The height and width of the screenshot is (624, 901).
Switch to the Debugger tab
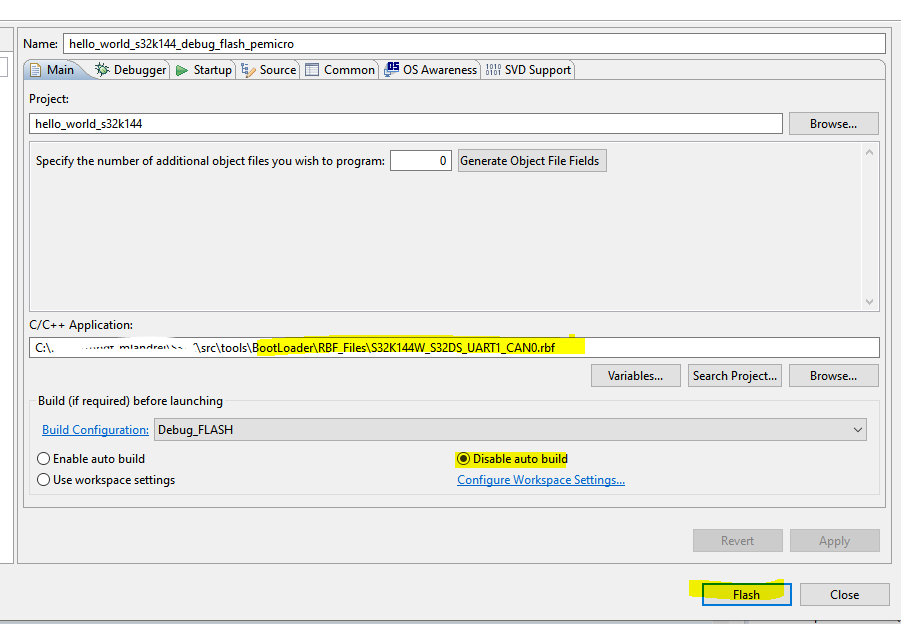click(131, 70)
